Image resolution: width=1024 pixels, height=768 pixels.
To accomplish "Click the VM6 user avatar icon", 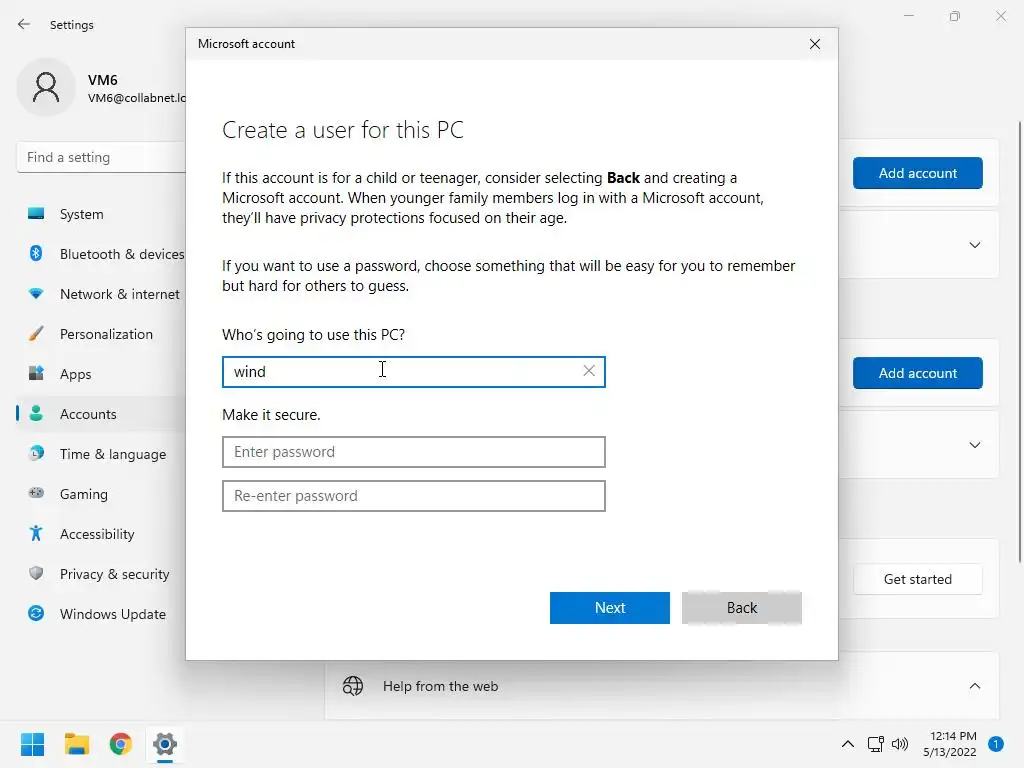I will [46, 88].
